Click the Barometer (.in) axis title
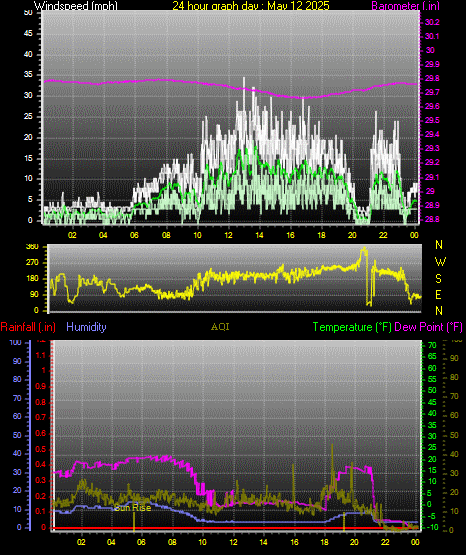 click(405, 6)
